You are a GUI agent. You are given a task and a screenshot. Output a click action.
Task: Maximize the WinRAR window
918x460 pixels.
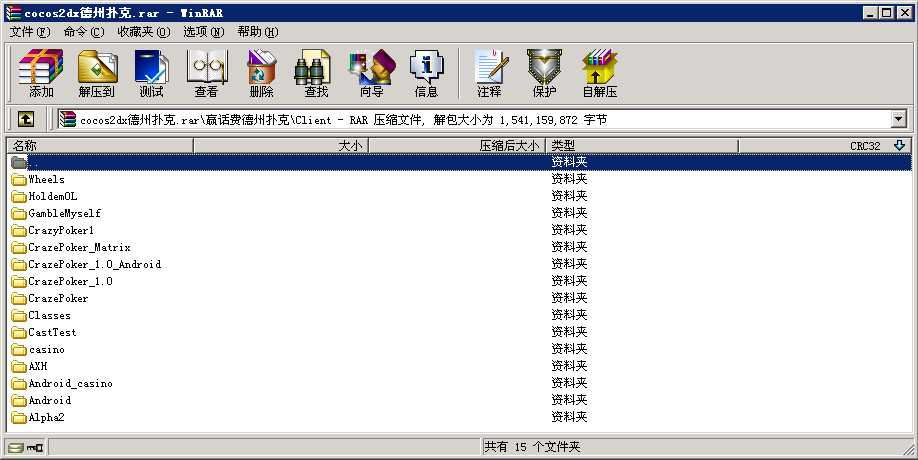(x=887, y=12)
